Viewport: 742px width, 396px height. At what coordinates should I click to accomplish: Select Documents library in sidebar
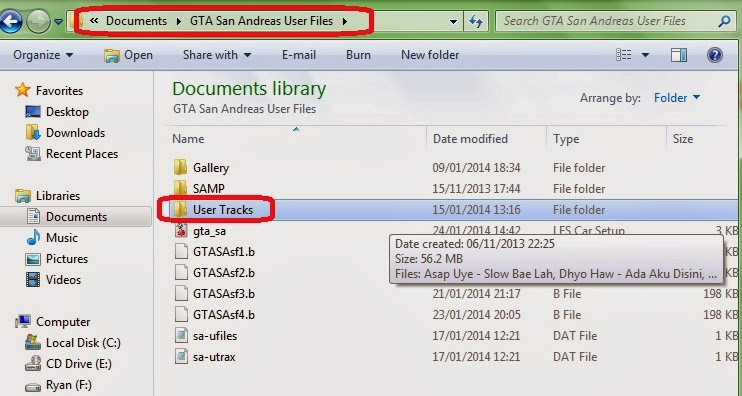[76, 217]
